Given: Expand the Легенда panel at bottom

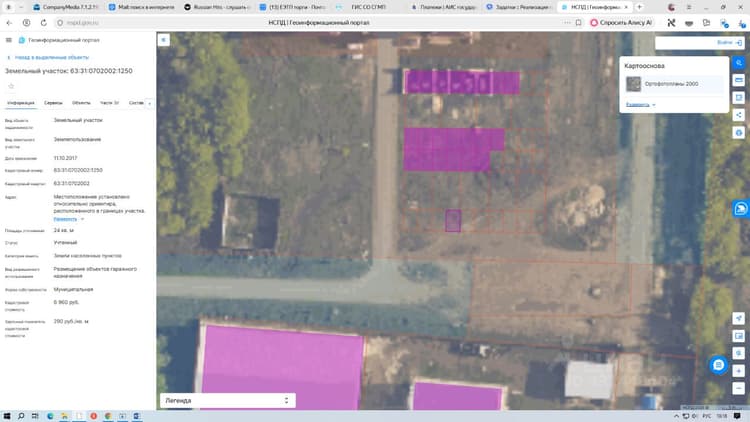Looking at the screenshot, I should (228, 400).
